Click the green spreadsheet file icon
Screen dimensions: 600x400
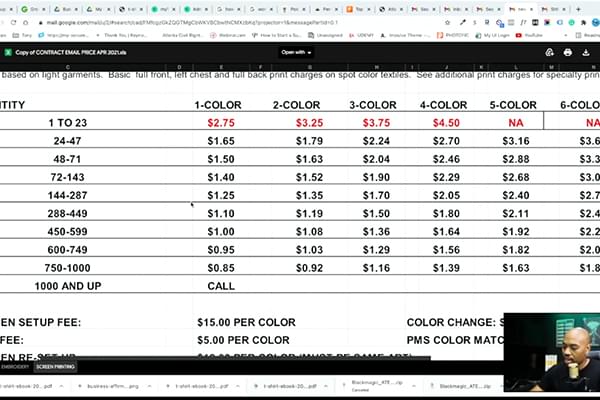click(x=9, y=50)
